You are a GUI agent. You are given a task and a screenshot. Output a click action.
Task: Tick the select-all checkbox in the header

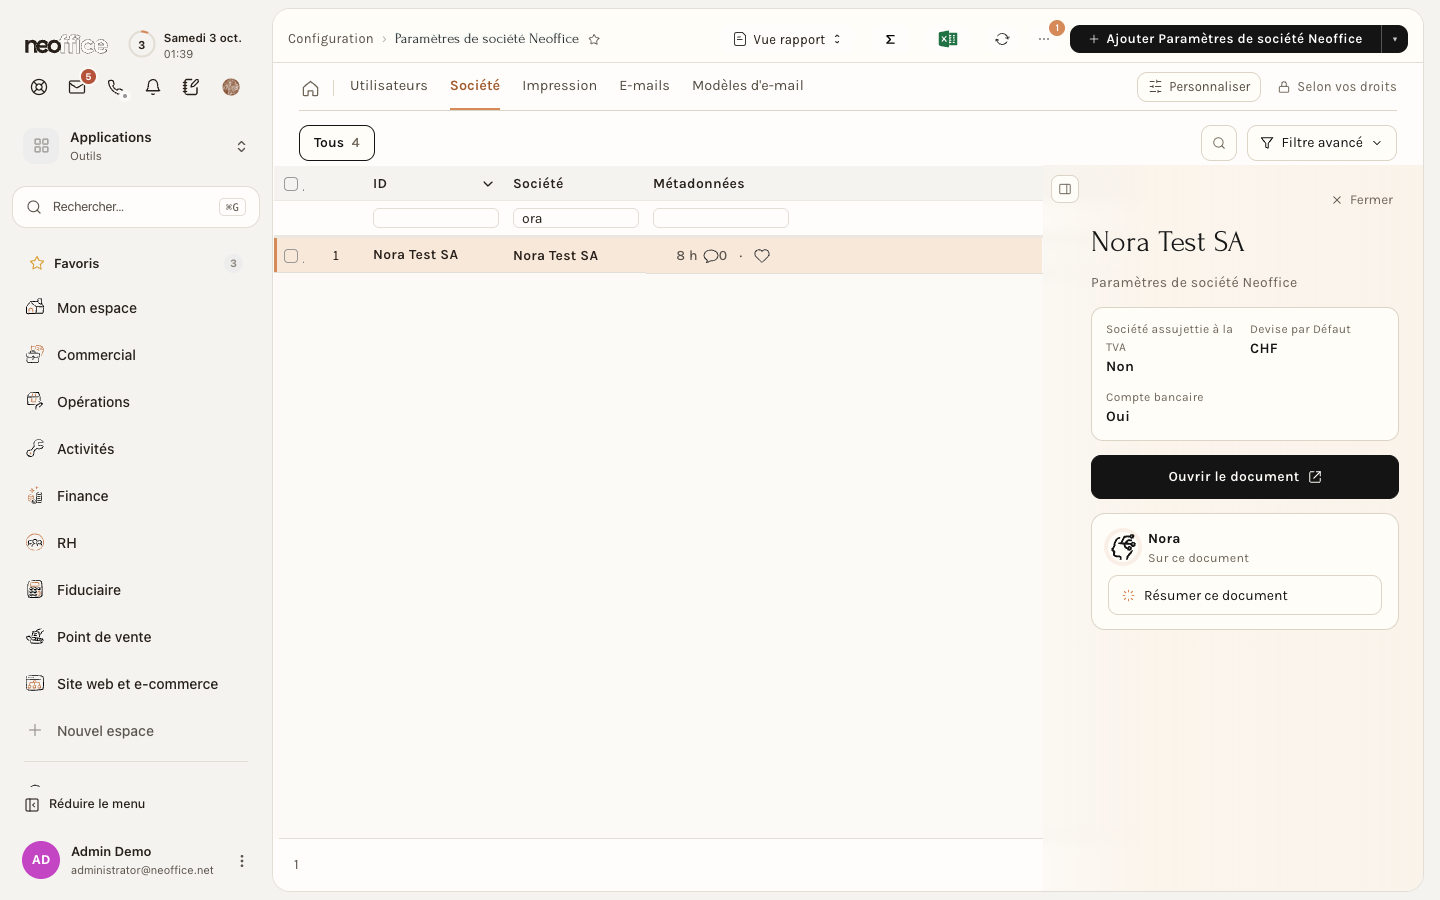[x=291, y=184]
